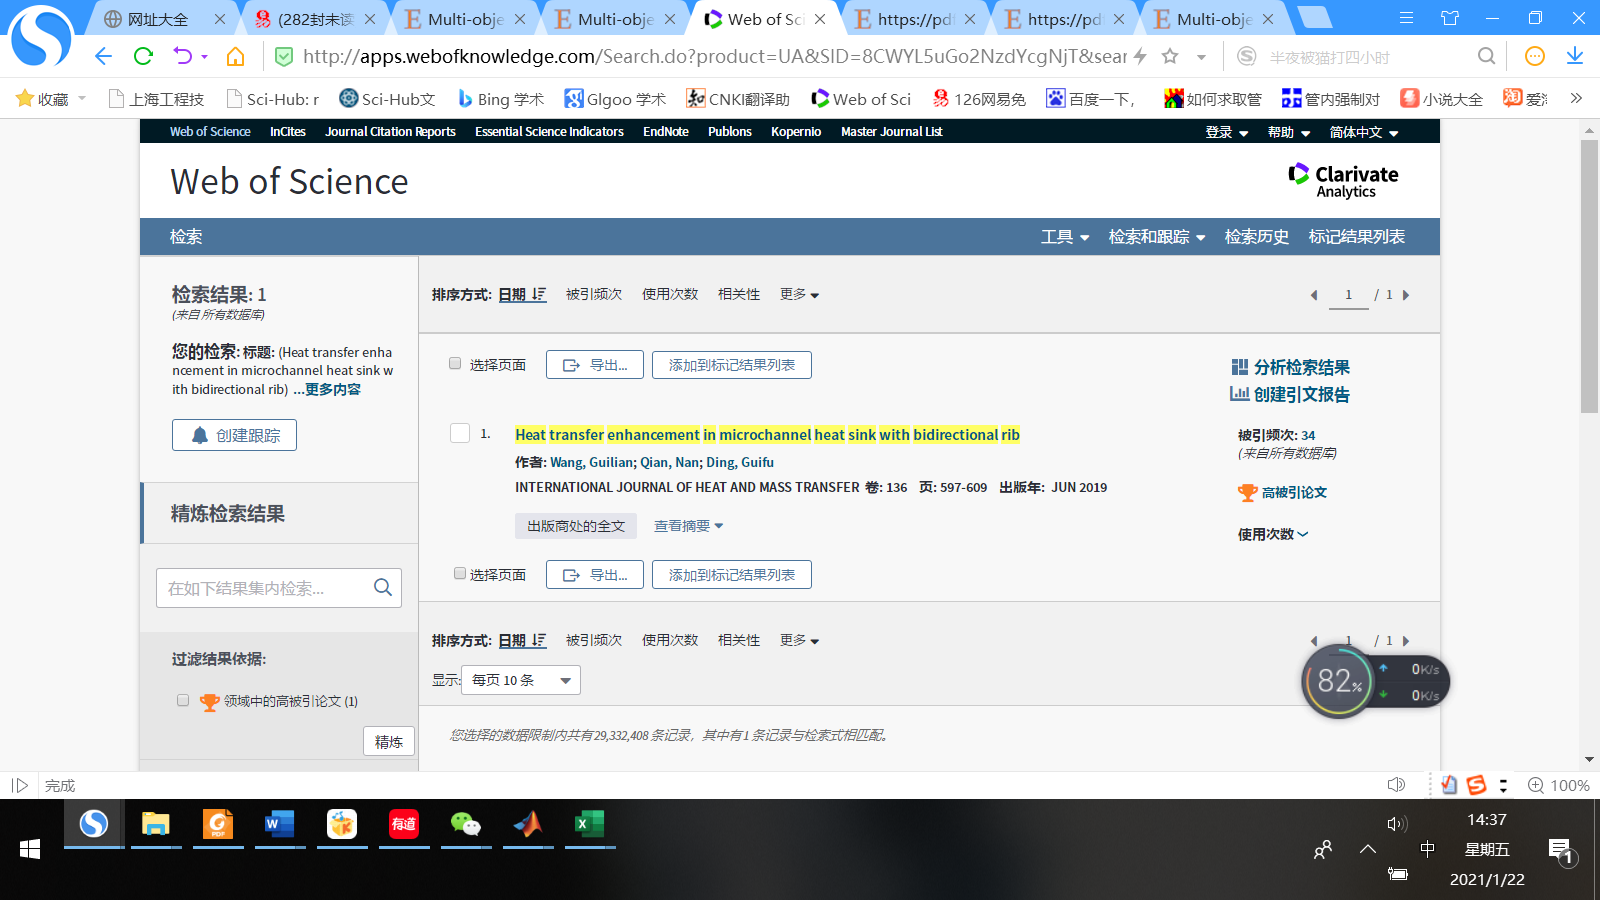The width and height of the screenshot is (1600, 900).
Task: Click the 创建跟踪 bell button
Action: [x=234, y=435]
